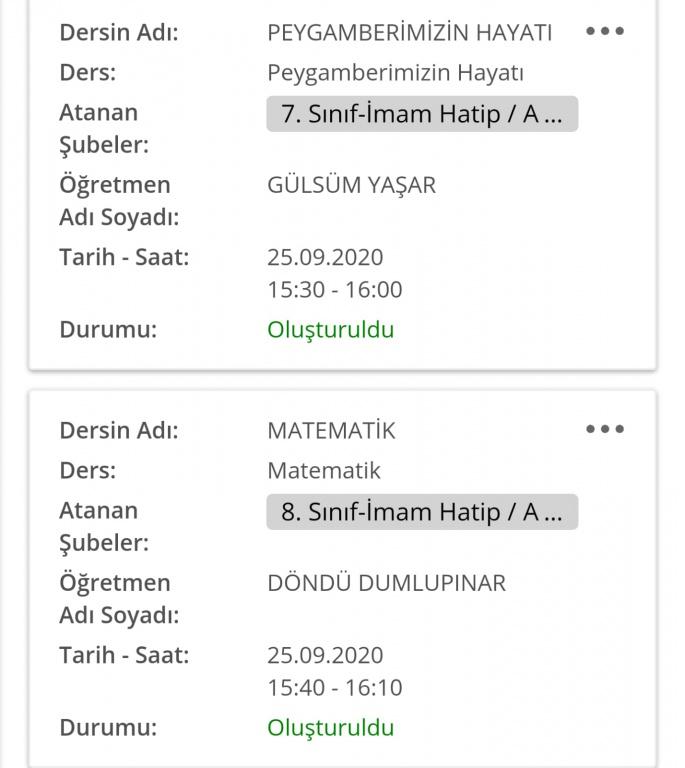Tap Tarih - Saat label in the first card

[124, 257]
